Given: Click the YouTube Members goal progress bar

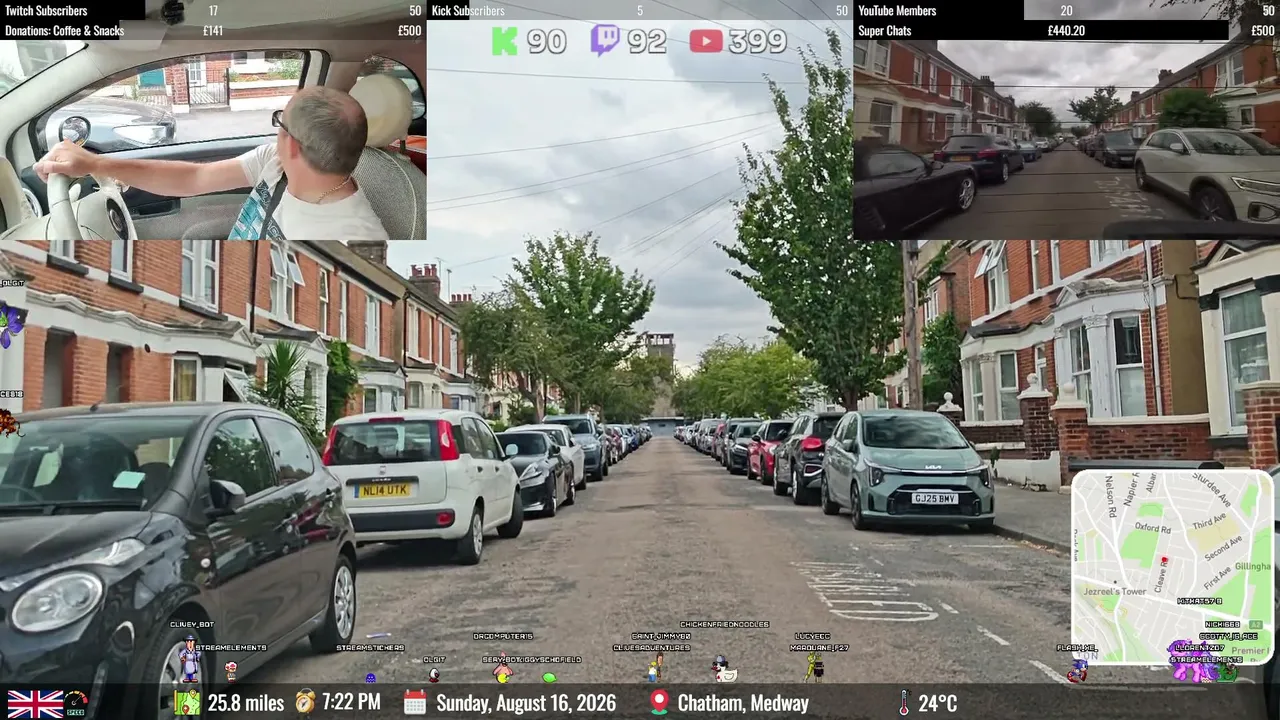Looking at the screenshot, I should 1067,10.
